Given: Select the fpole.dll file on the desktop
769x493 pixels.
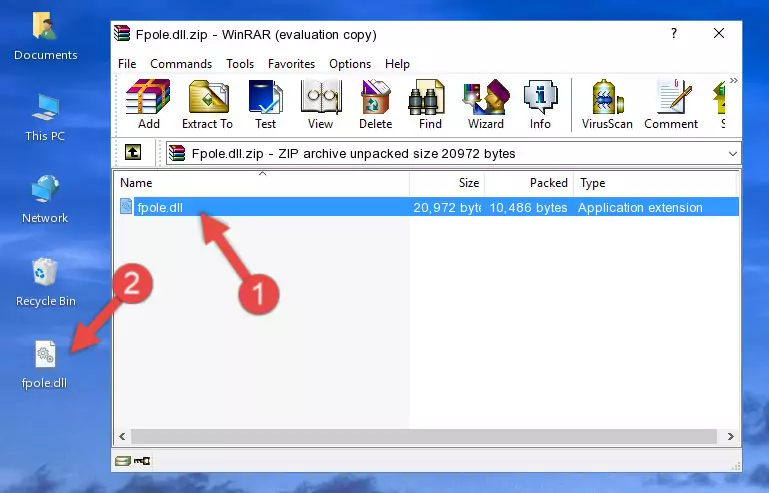Looking at the screenshot, I should tap(45, 365).
